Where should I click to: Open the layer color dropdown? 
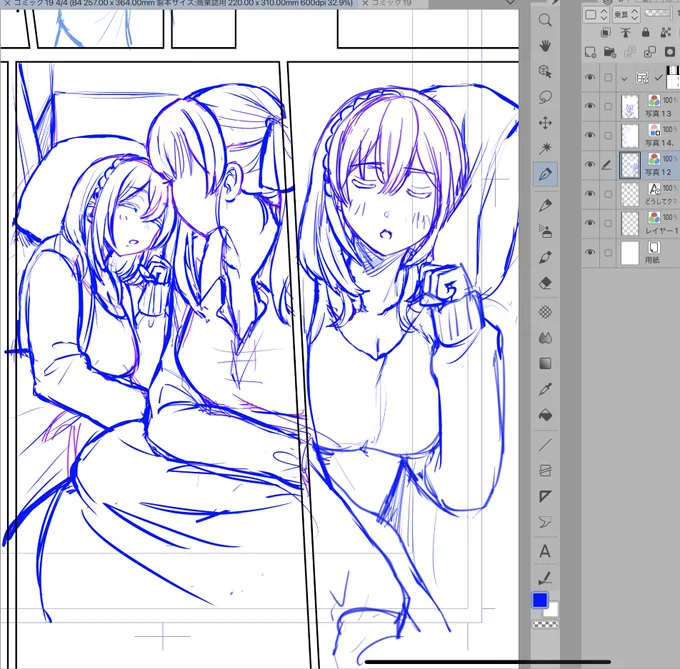(596, 15)
